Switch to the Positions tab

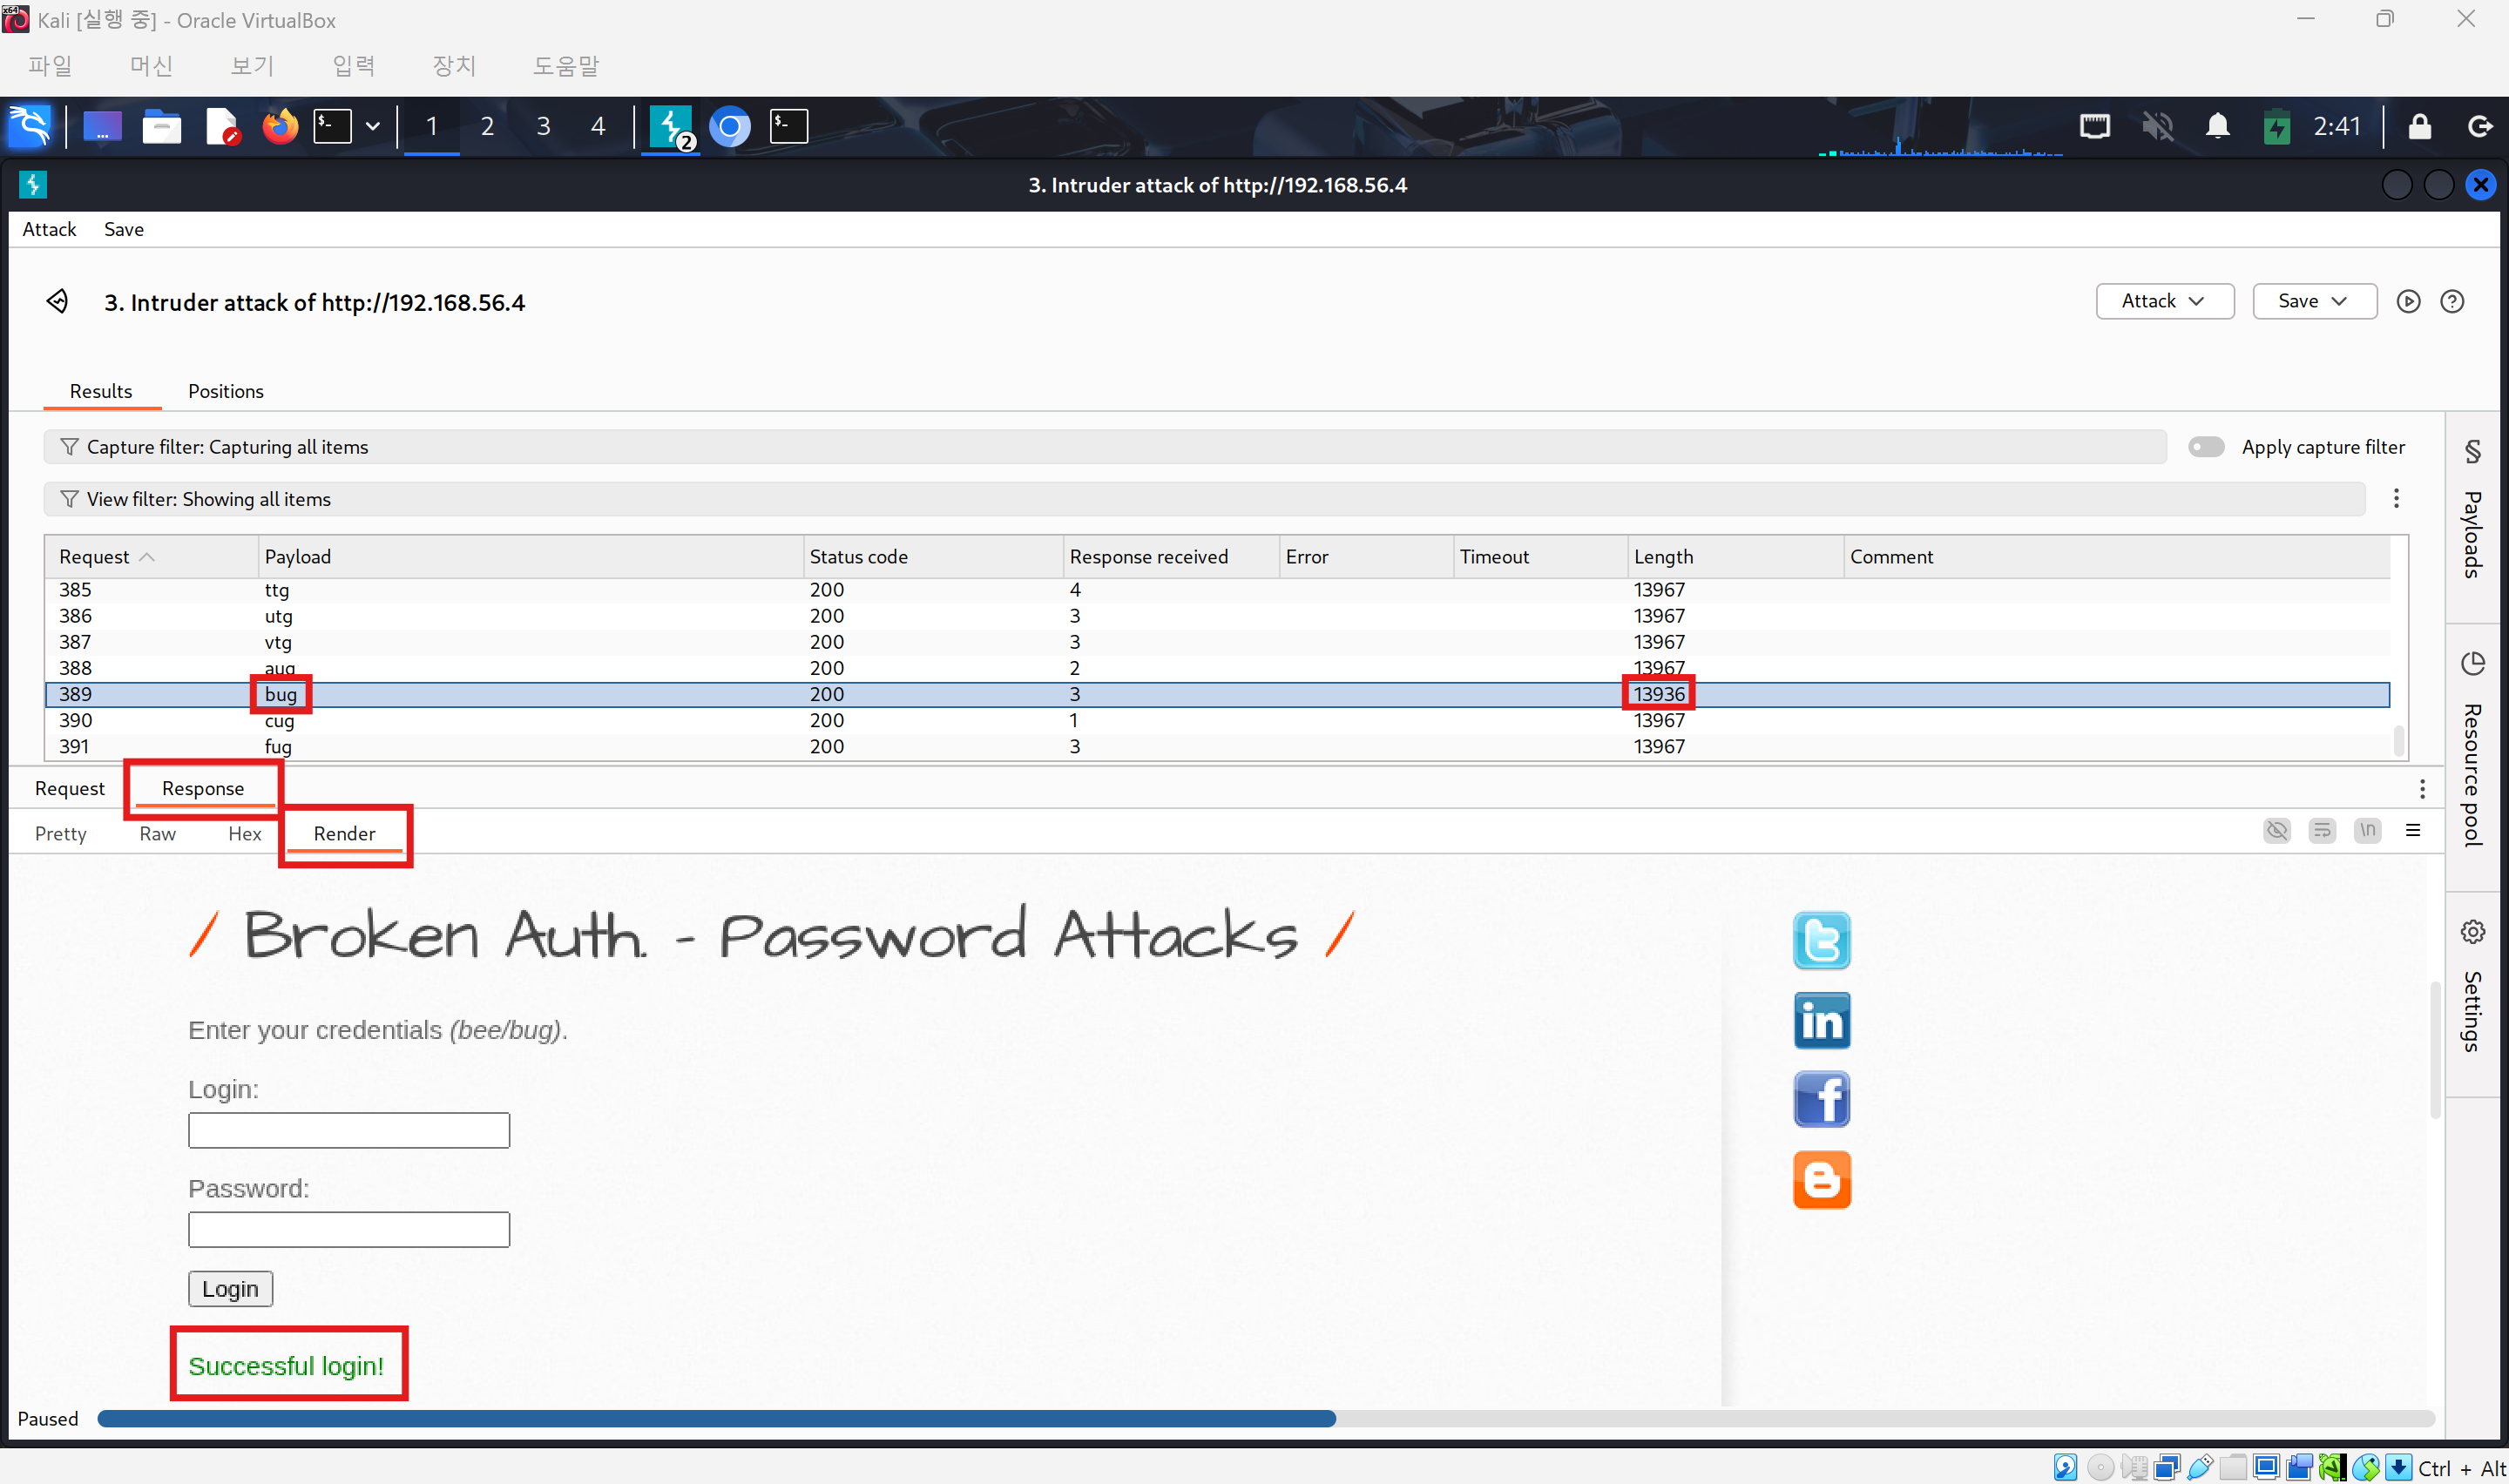[x=225, y=391]
